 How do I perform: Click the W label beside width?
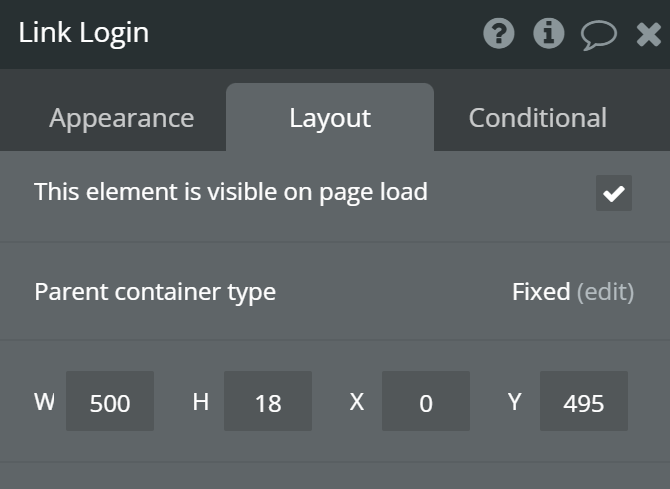tap(44, 402)
